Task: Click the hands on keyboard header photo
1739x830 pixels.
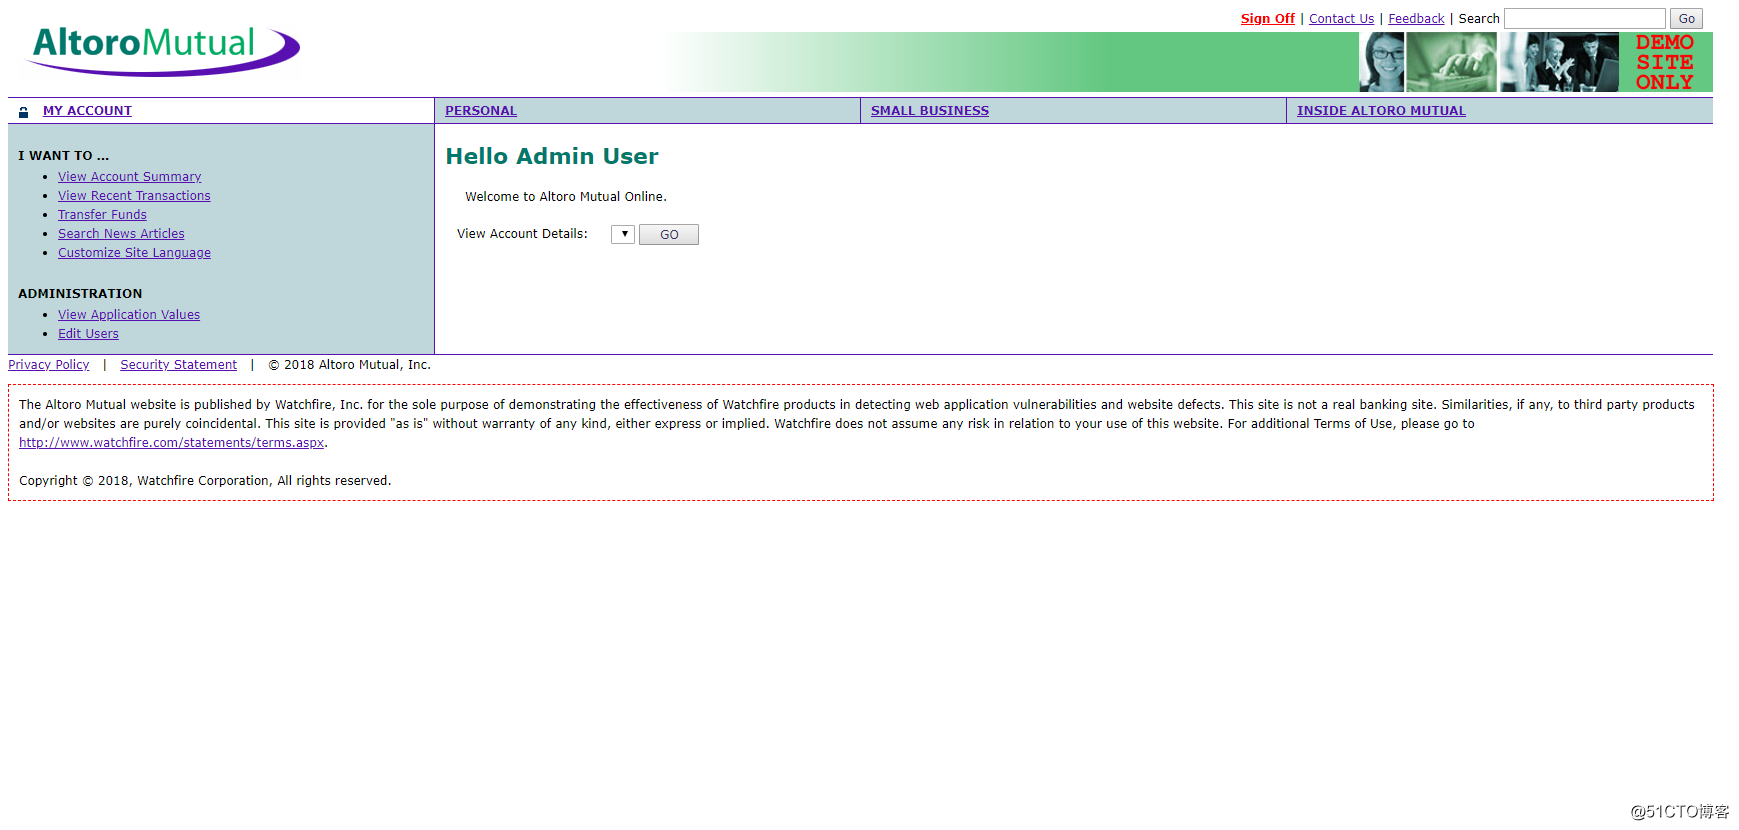Action: [x=1451, y=62]
